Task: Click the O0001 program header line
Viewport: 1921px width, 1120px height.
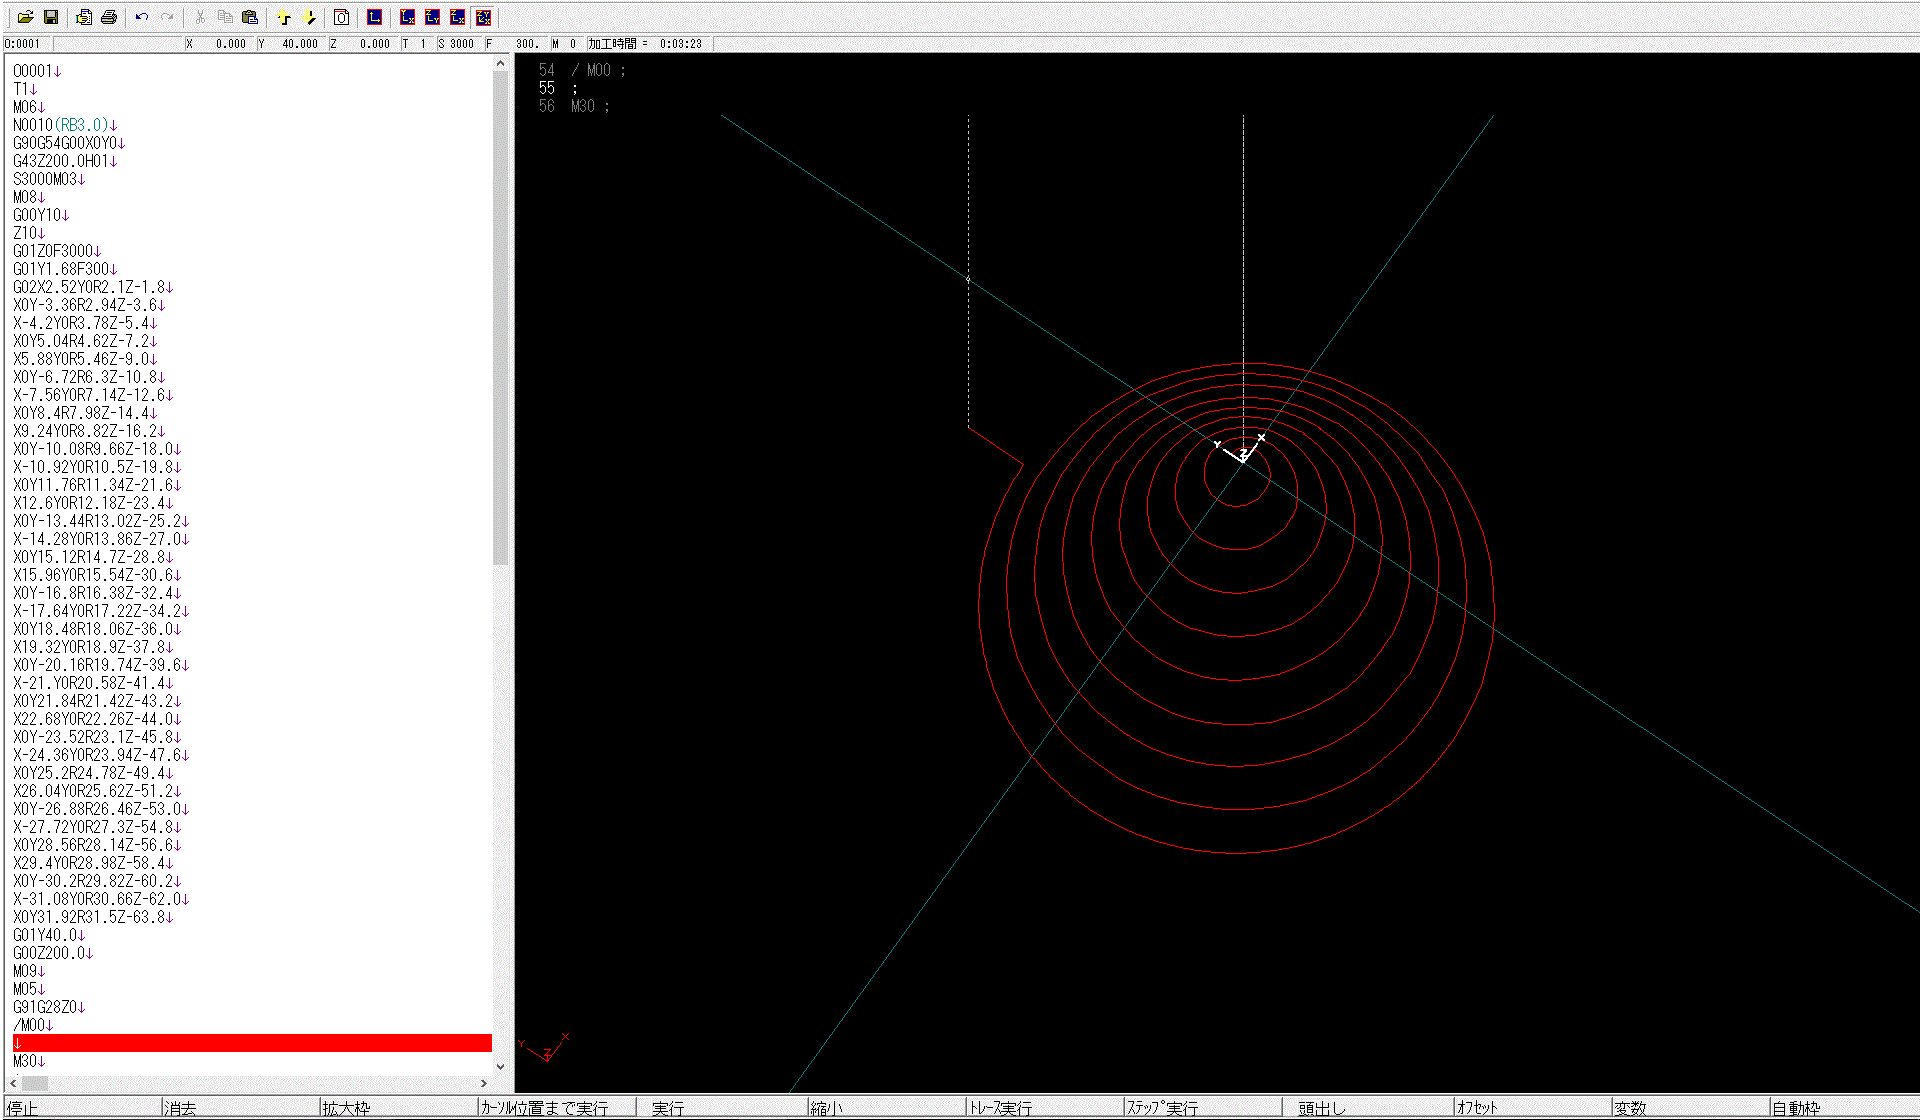Action: [37, 71]
